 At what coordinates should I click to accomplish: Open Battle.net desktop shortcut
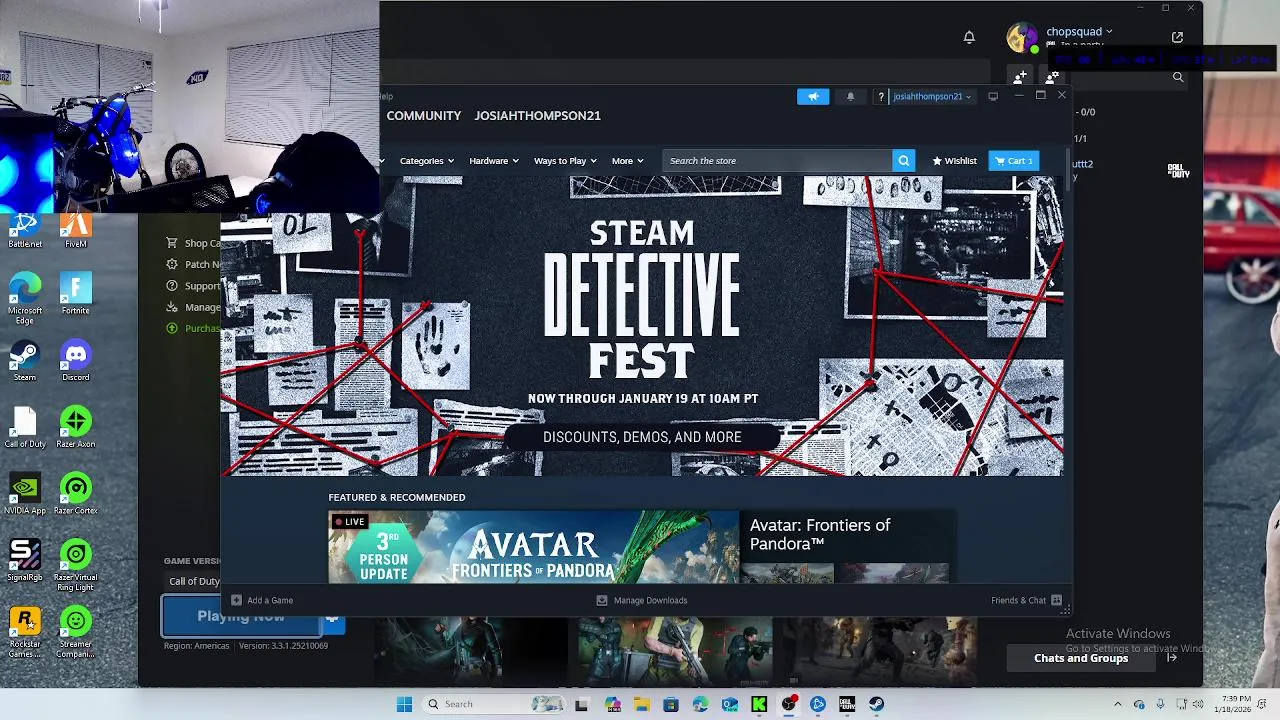tap(25, 231)
